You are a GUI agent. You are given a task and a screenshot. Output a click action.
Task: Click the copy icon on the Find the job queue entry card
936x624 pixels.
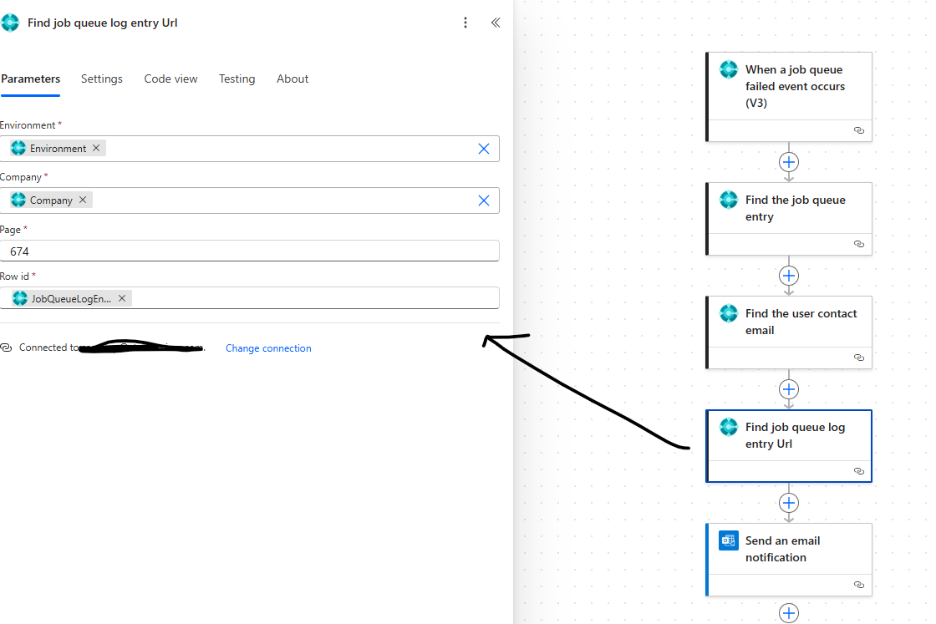pos(858,245)
